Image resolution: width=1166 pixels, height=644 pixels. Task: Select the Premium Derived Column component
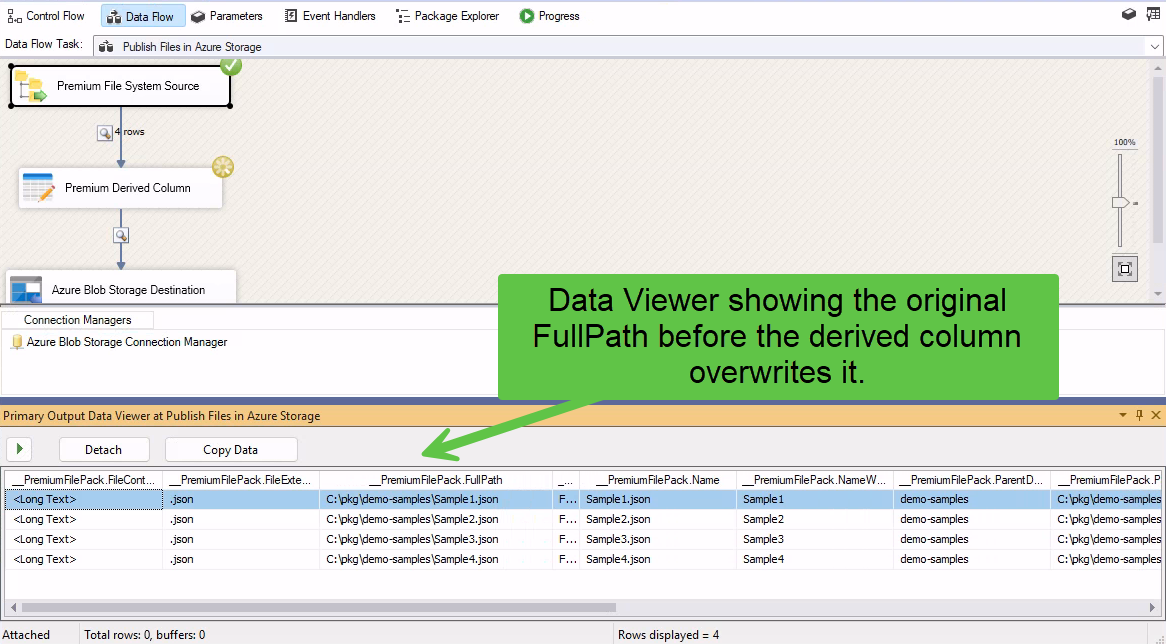click(x=120, y=188)
